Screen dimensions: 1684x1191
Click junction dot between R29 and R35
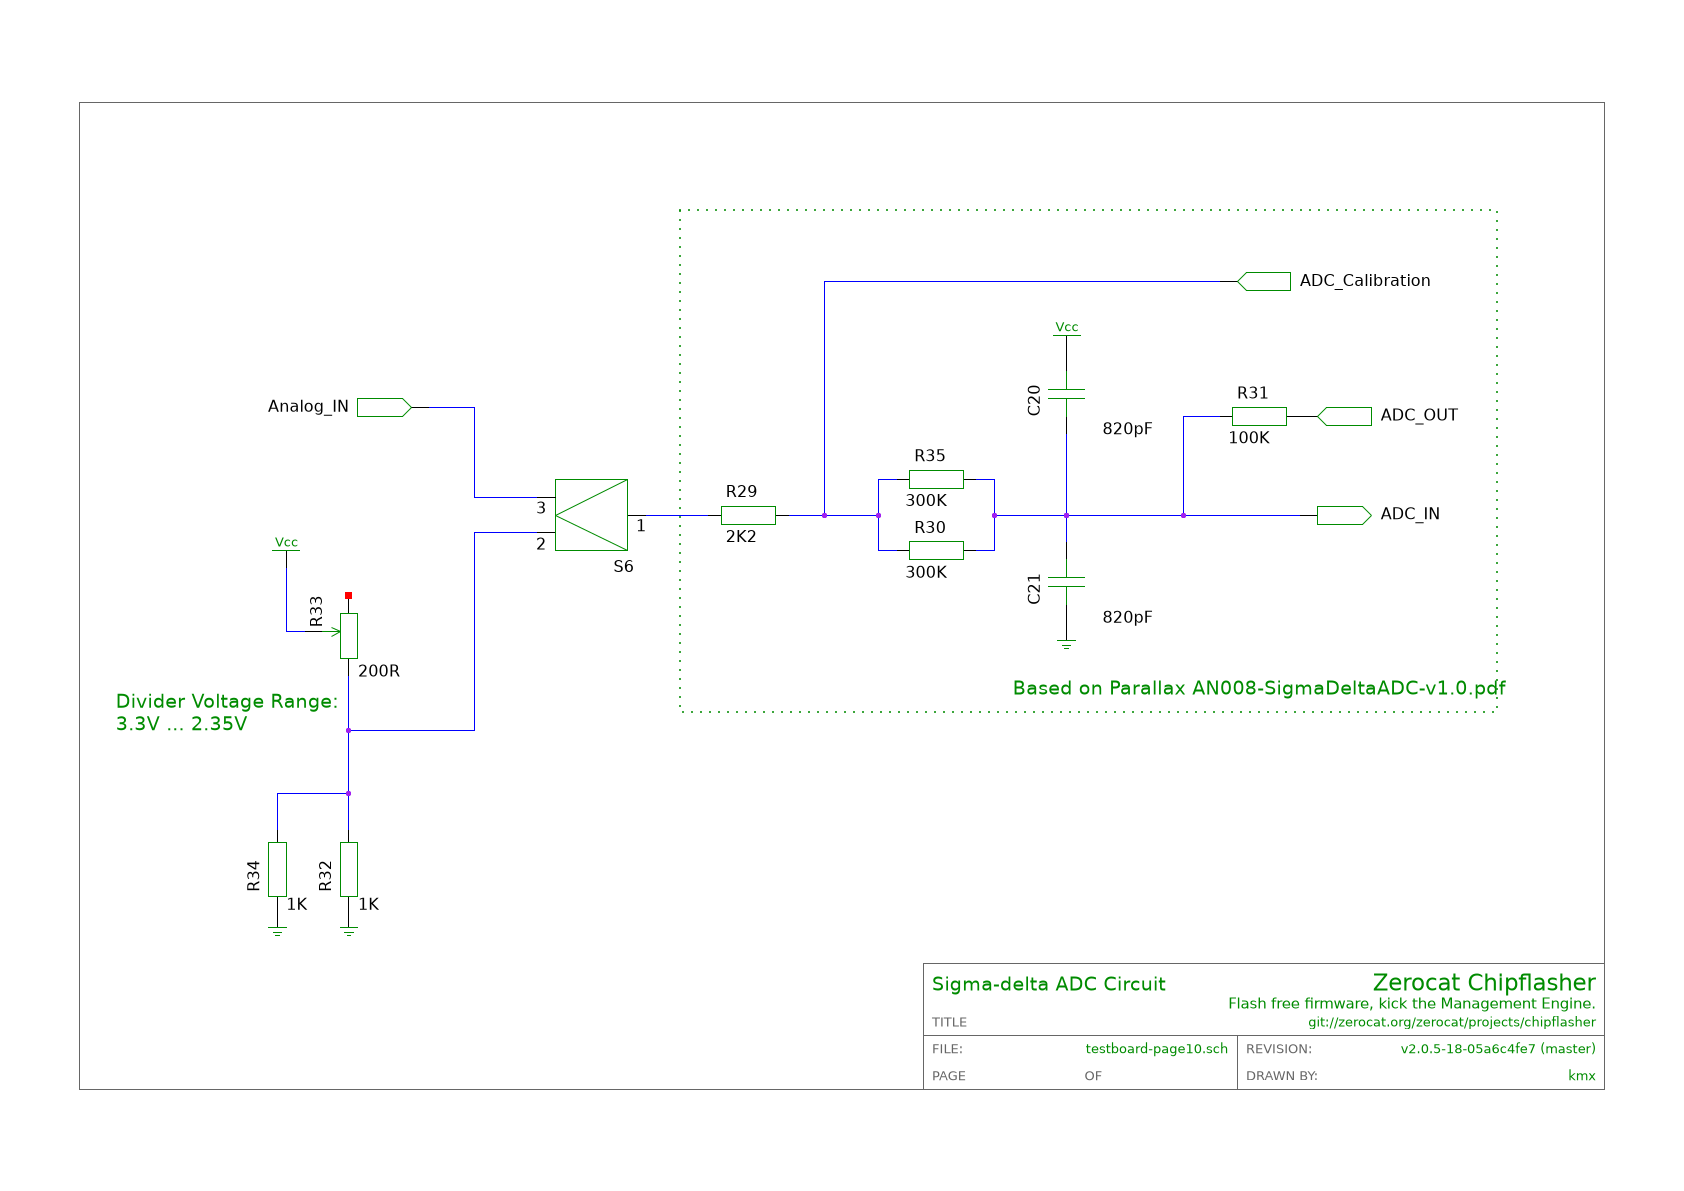click(824, 515)
